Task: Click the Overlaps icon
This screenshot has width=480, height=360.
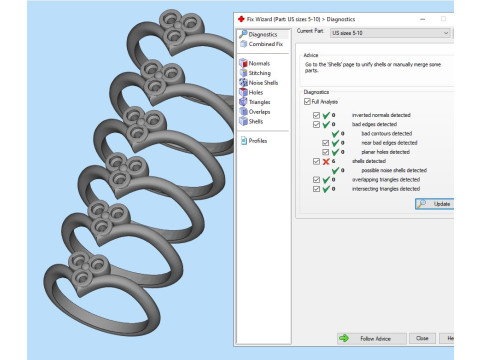Action: 243,112
